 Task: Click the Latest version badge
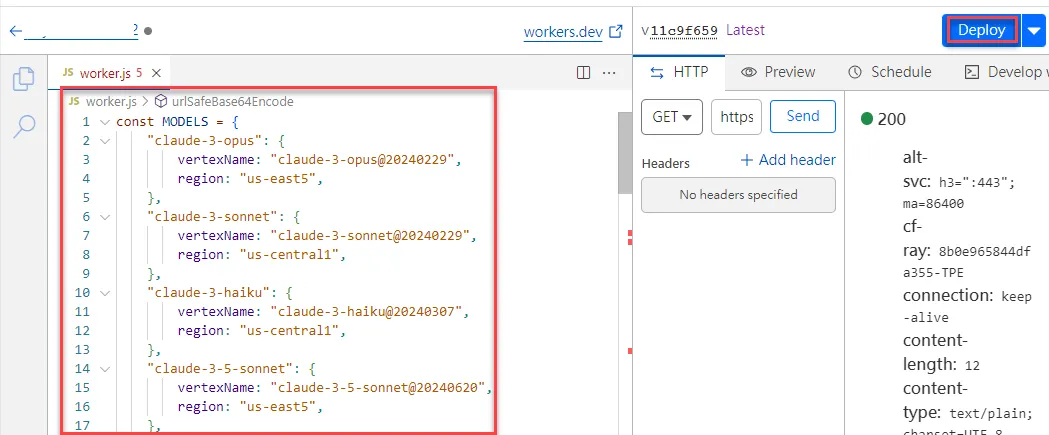tap(745, 30)
